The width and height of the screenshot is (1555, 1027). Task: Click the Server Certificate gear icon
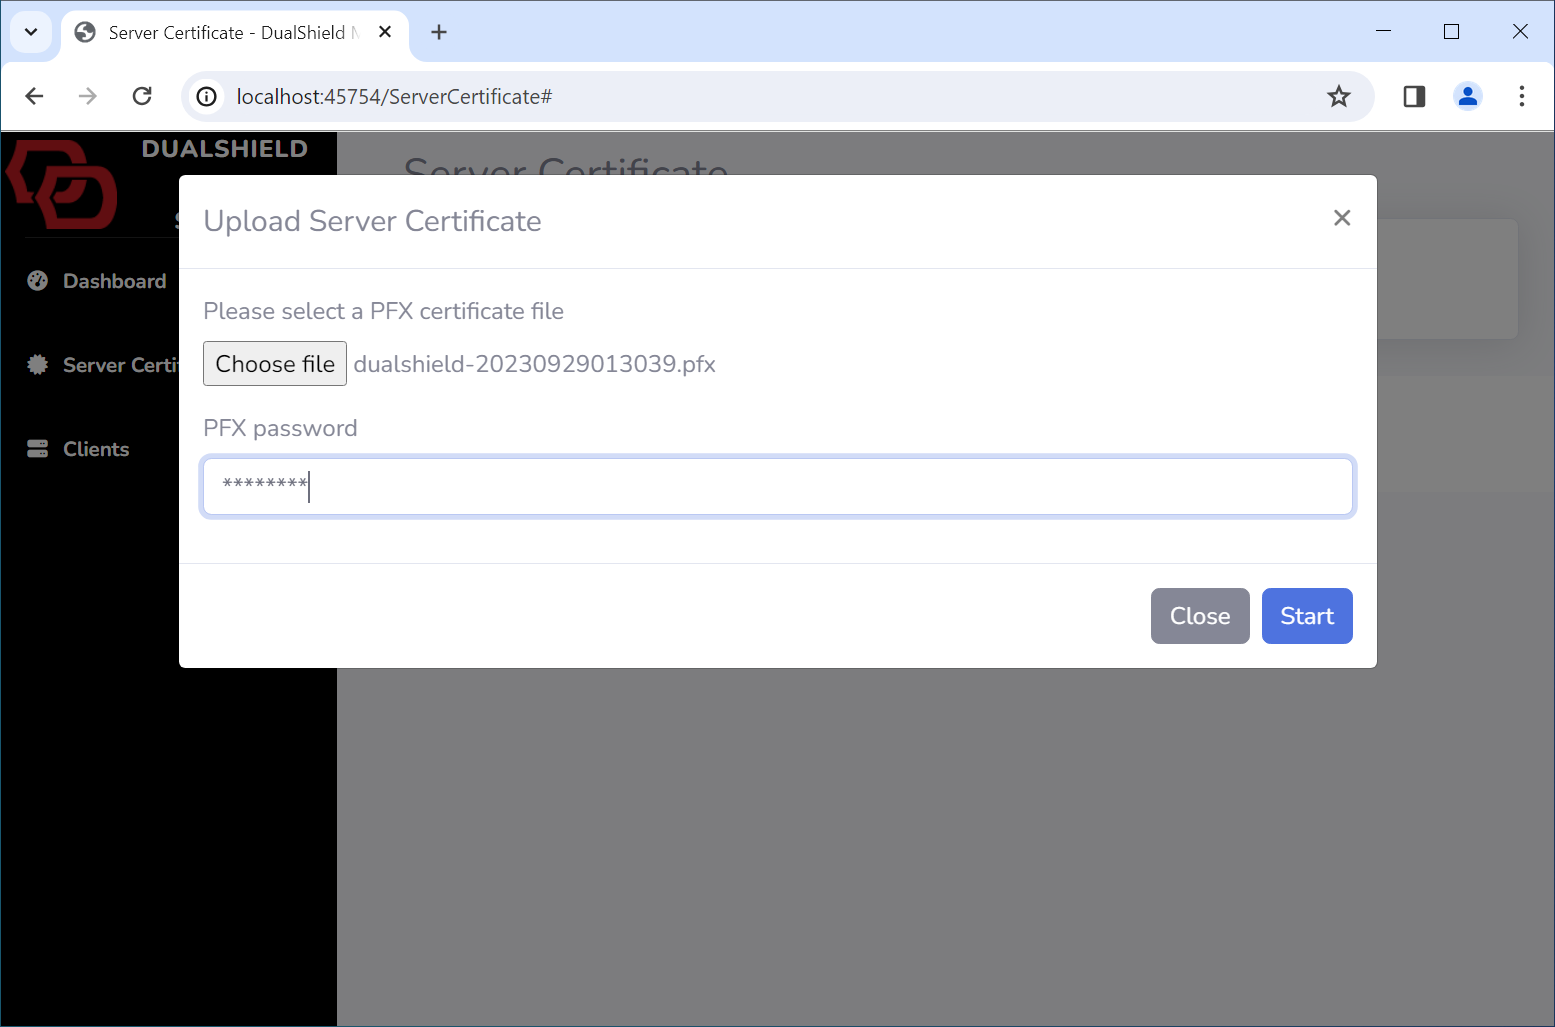click(x=38, y=365)
